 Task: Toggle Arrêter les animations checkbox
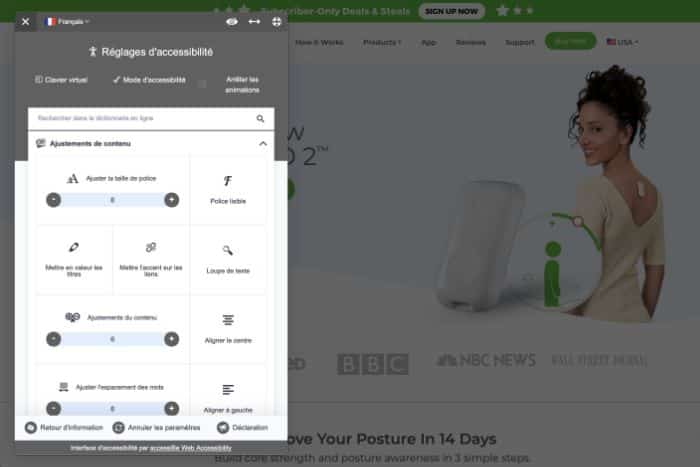click(203, 84)
